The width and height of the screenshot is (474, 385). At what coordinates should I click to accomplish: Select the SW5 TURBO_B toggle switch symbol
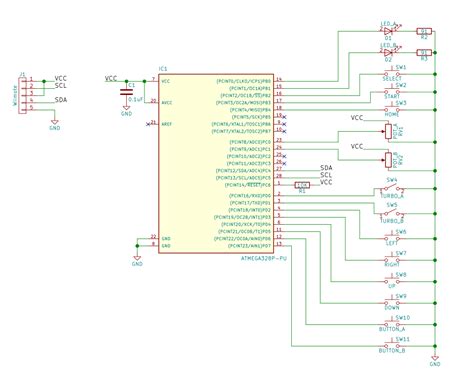point(392,213)
